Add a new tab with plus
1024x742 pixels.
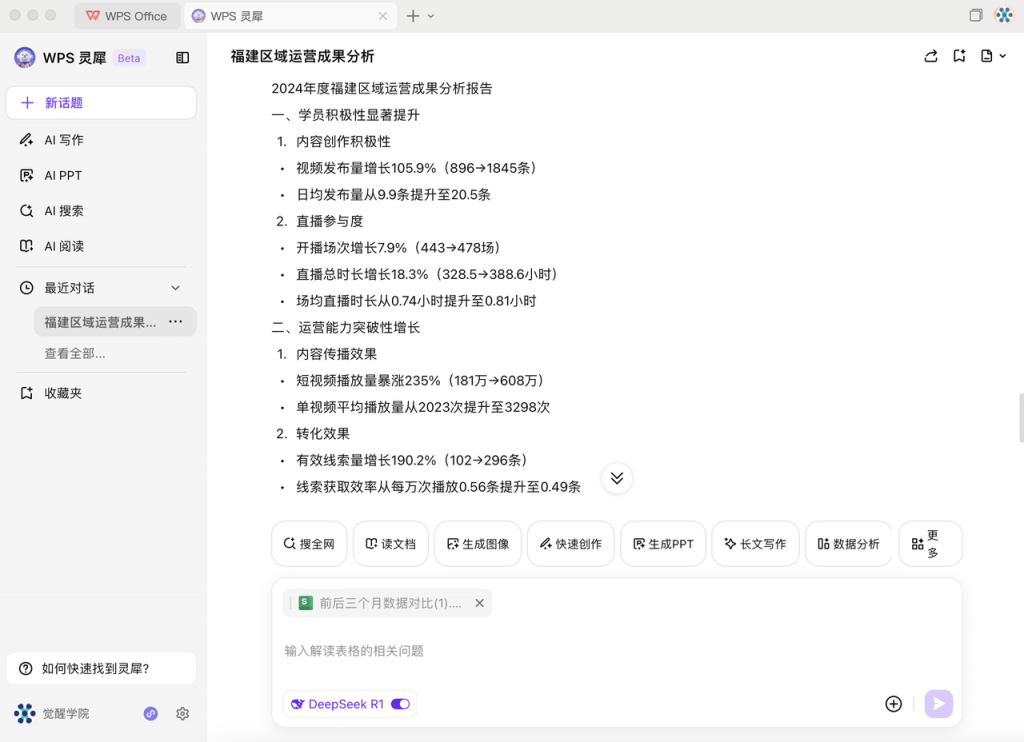click(x=413, y=16)
